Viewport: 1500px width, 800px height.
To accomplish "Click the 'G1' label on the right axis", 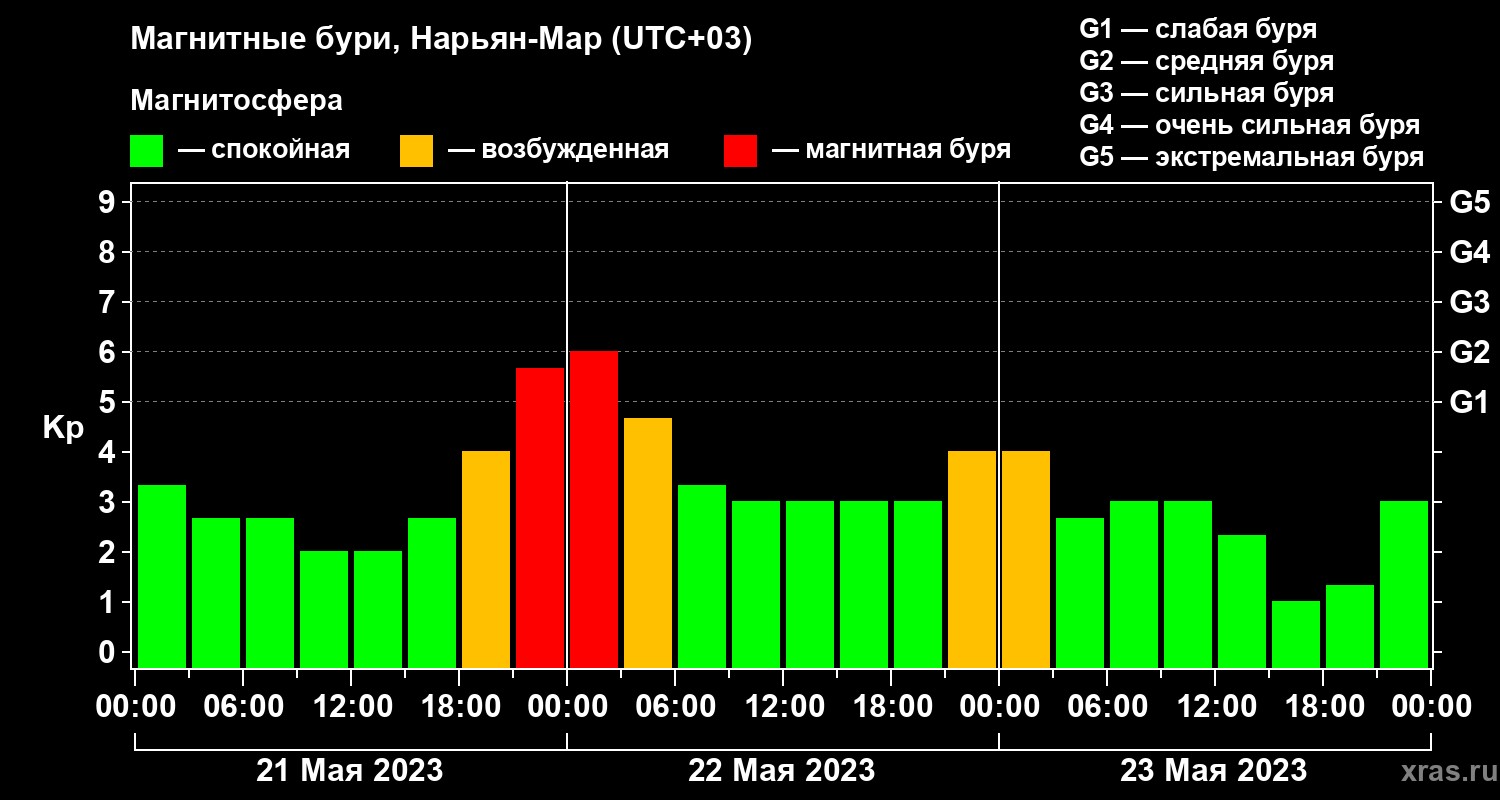I will (x=1470, y=402).
